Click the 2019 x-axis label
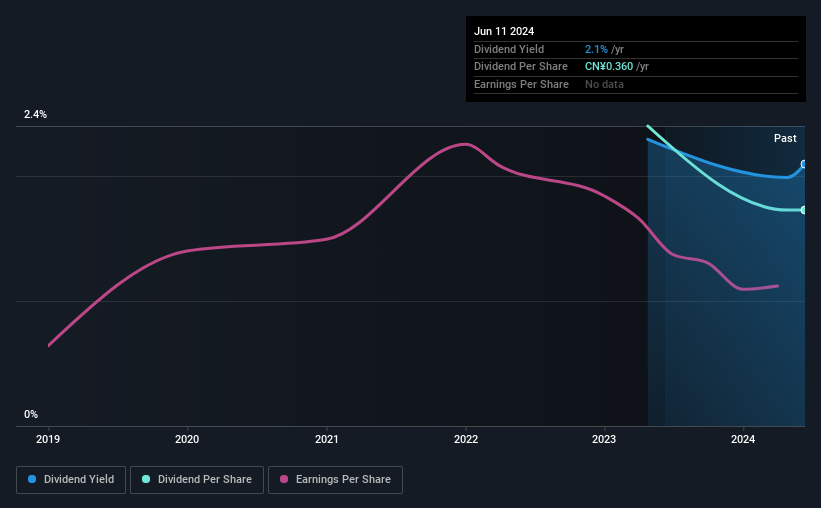The image size is (821, 508). coord(48,439)
